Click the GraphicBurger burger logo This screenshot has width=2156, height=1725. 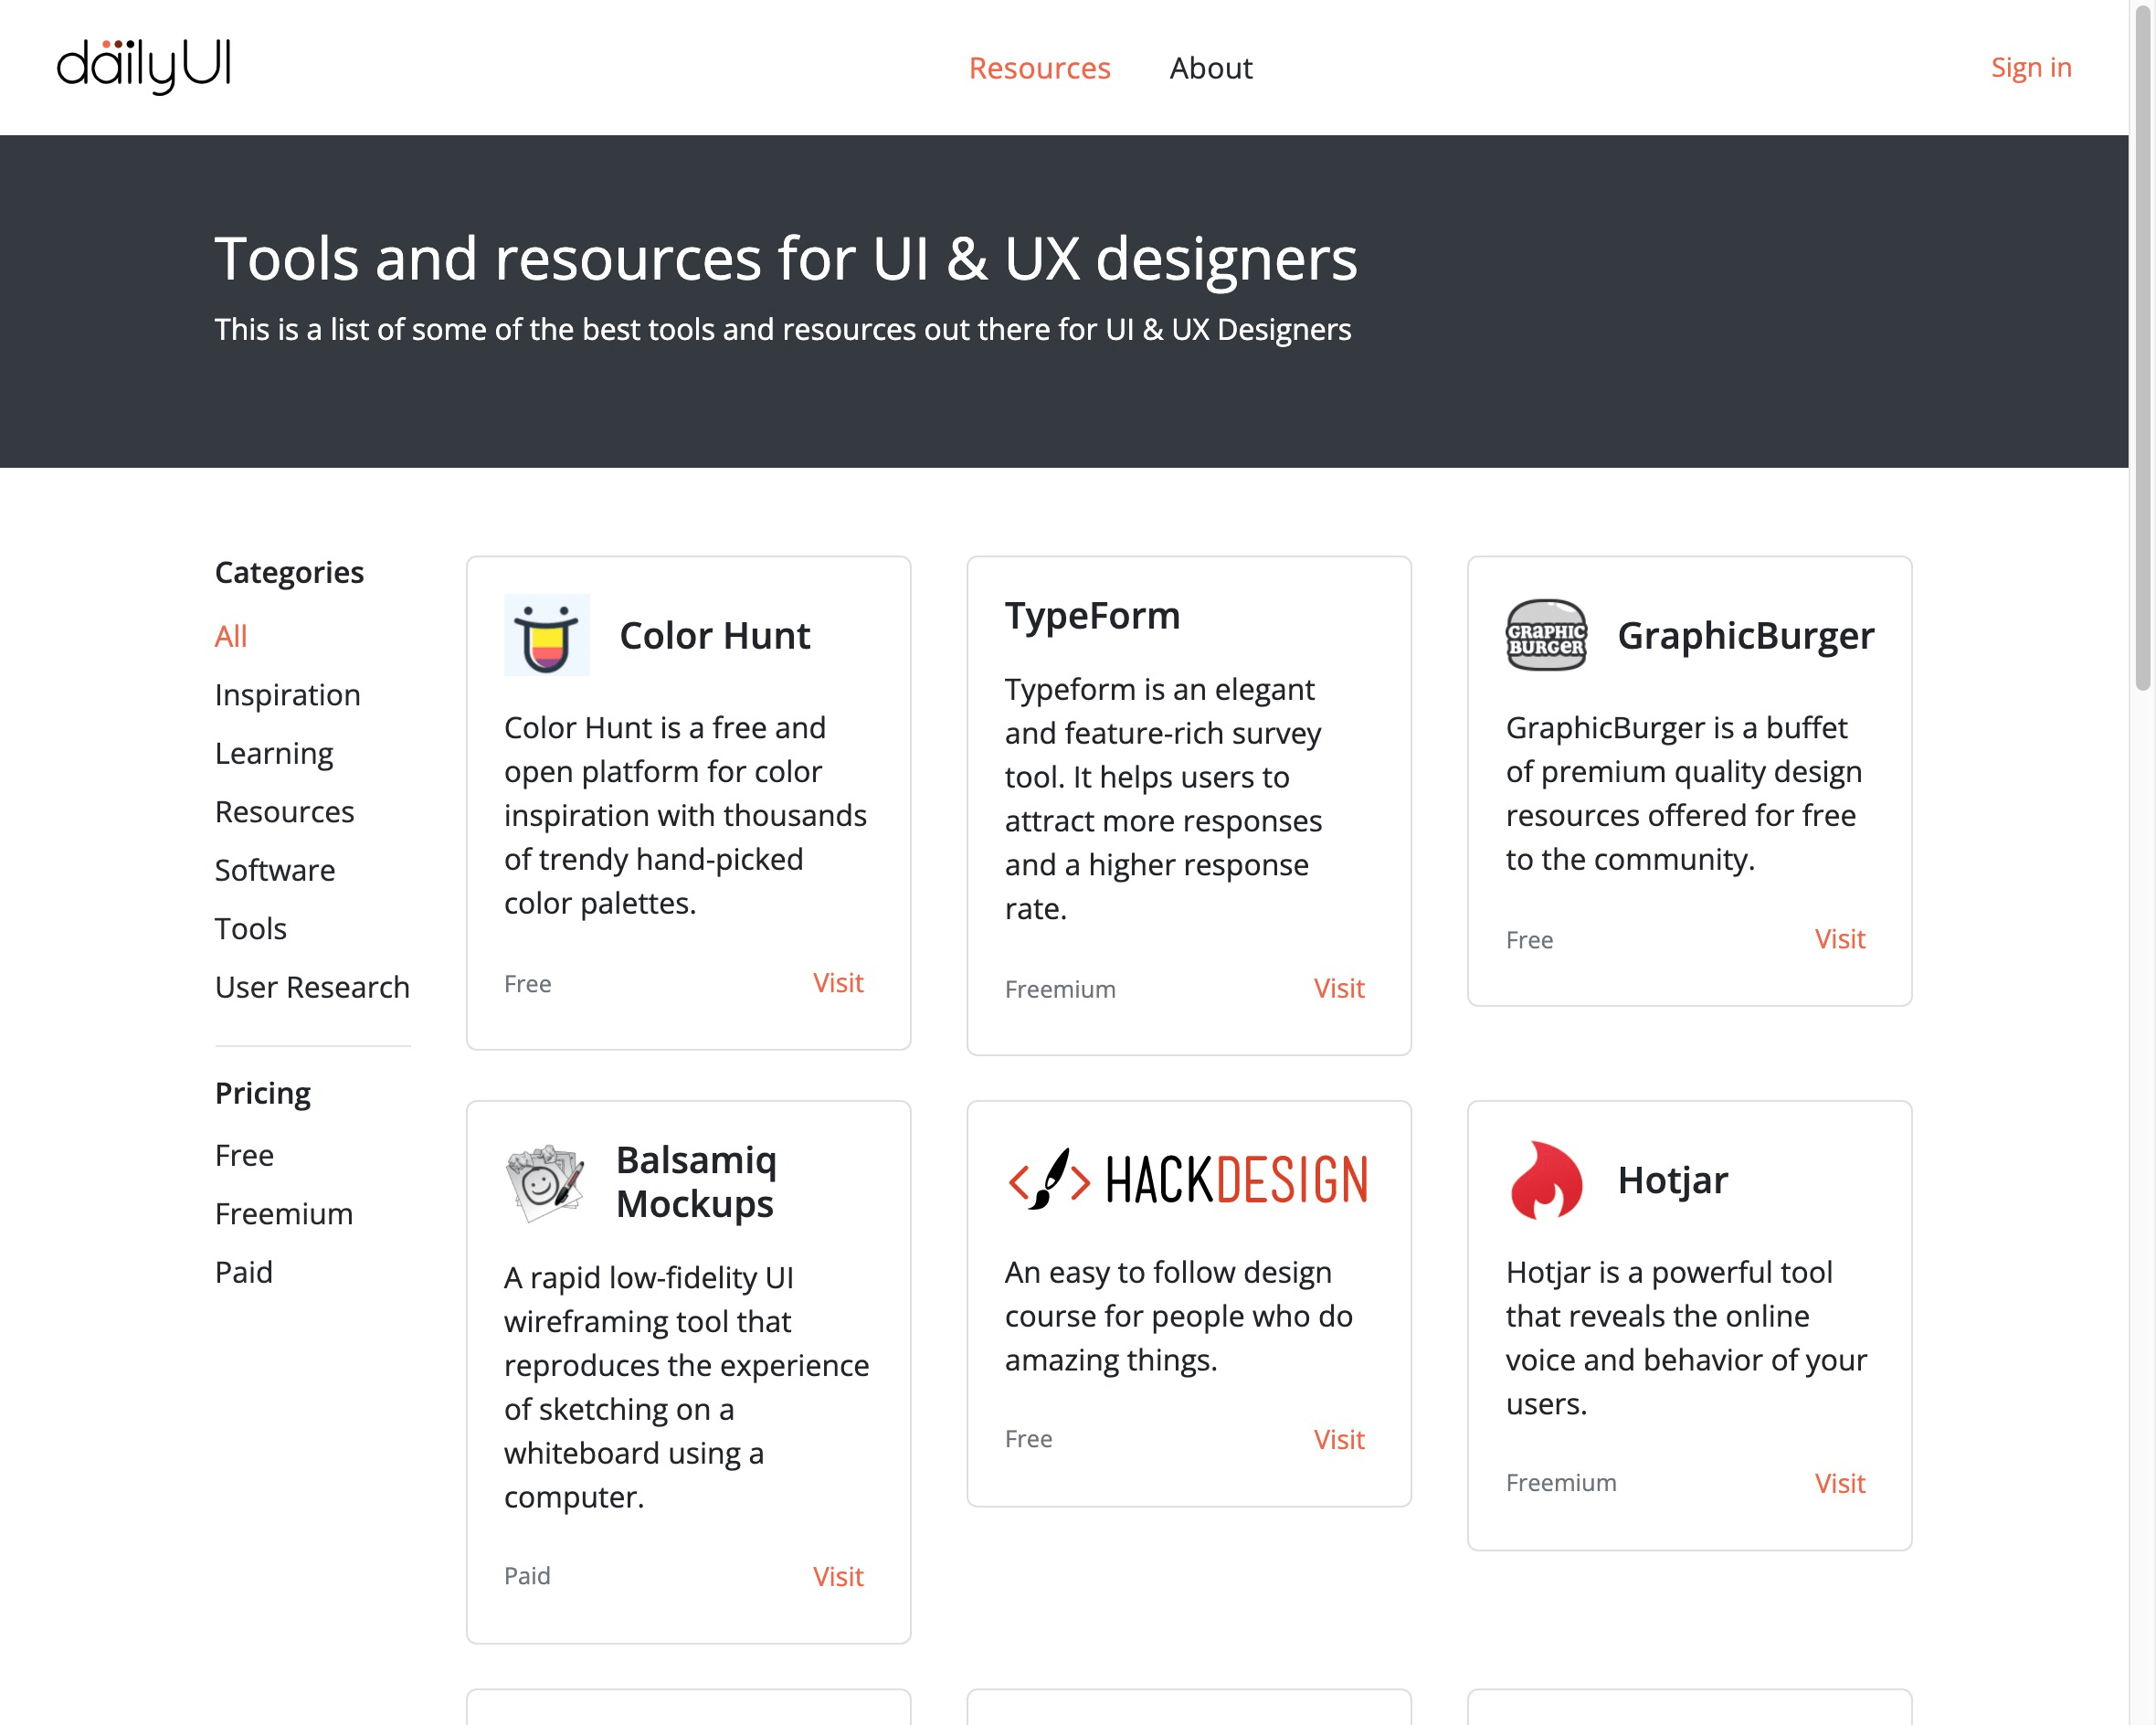[x=1546, y=635]
